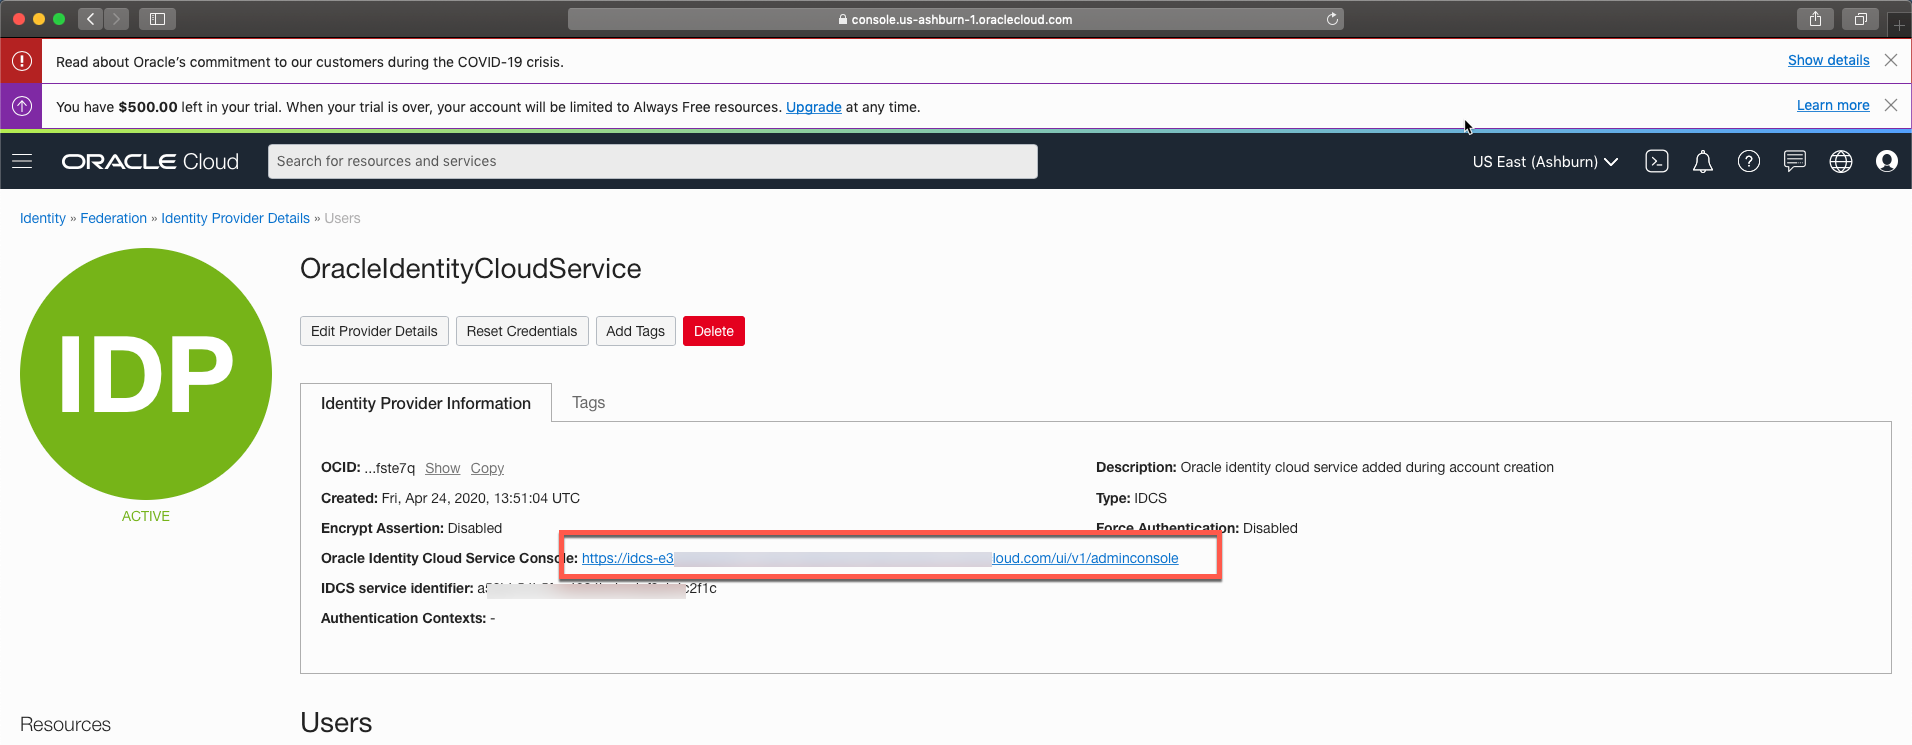Open the language globe menu

tap(1840, 161)
